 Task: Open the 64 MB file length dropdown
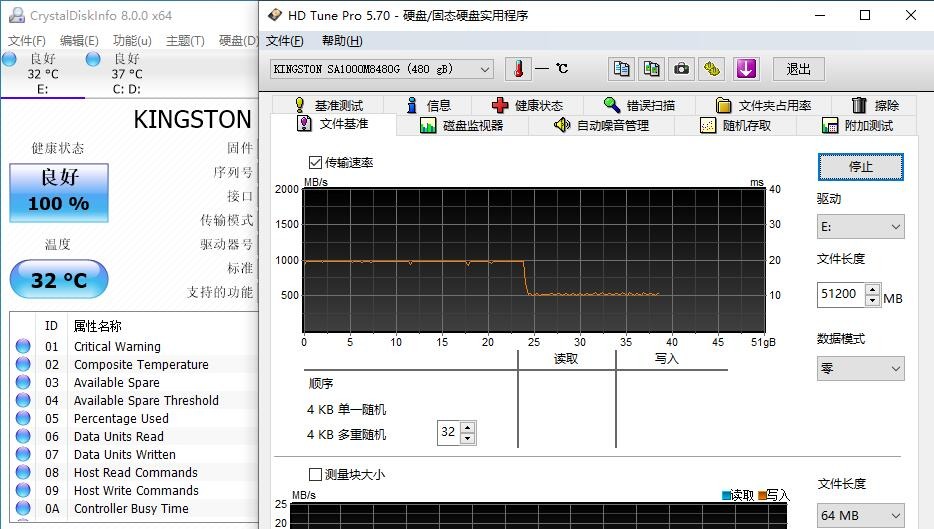(x=860, y=515)
